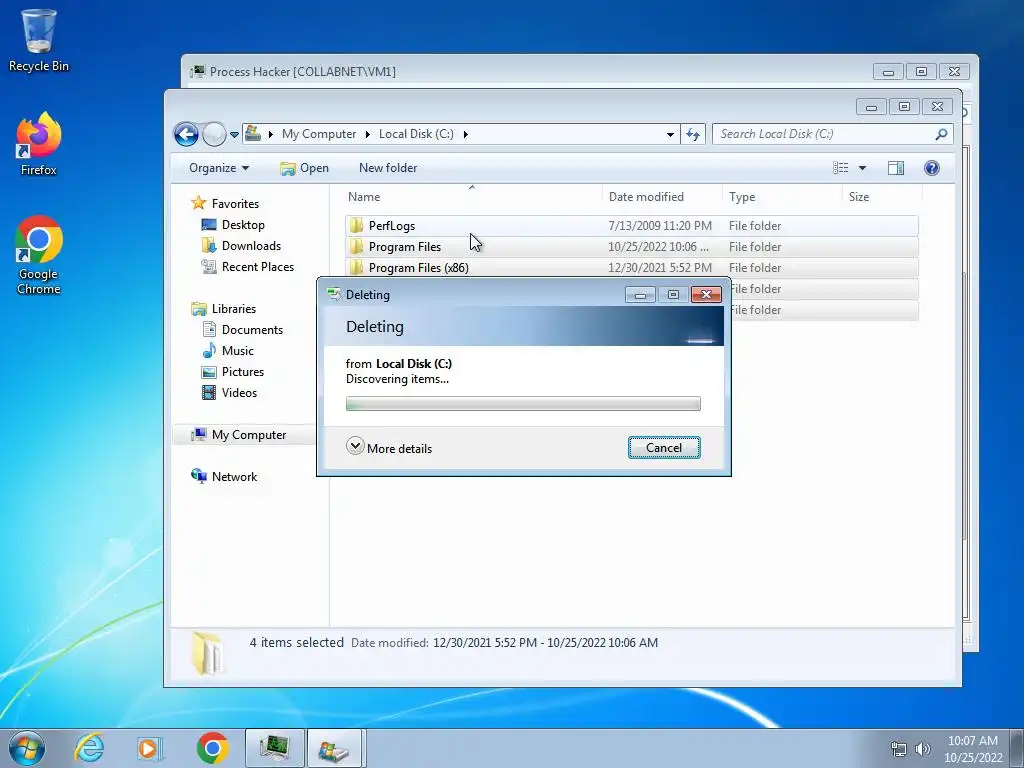1024x768 pixels.
Task: Open Desktop under Favorites
Action: coord(233,225)
